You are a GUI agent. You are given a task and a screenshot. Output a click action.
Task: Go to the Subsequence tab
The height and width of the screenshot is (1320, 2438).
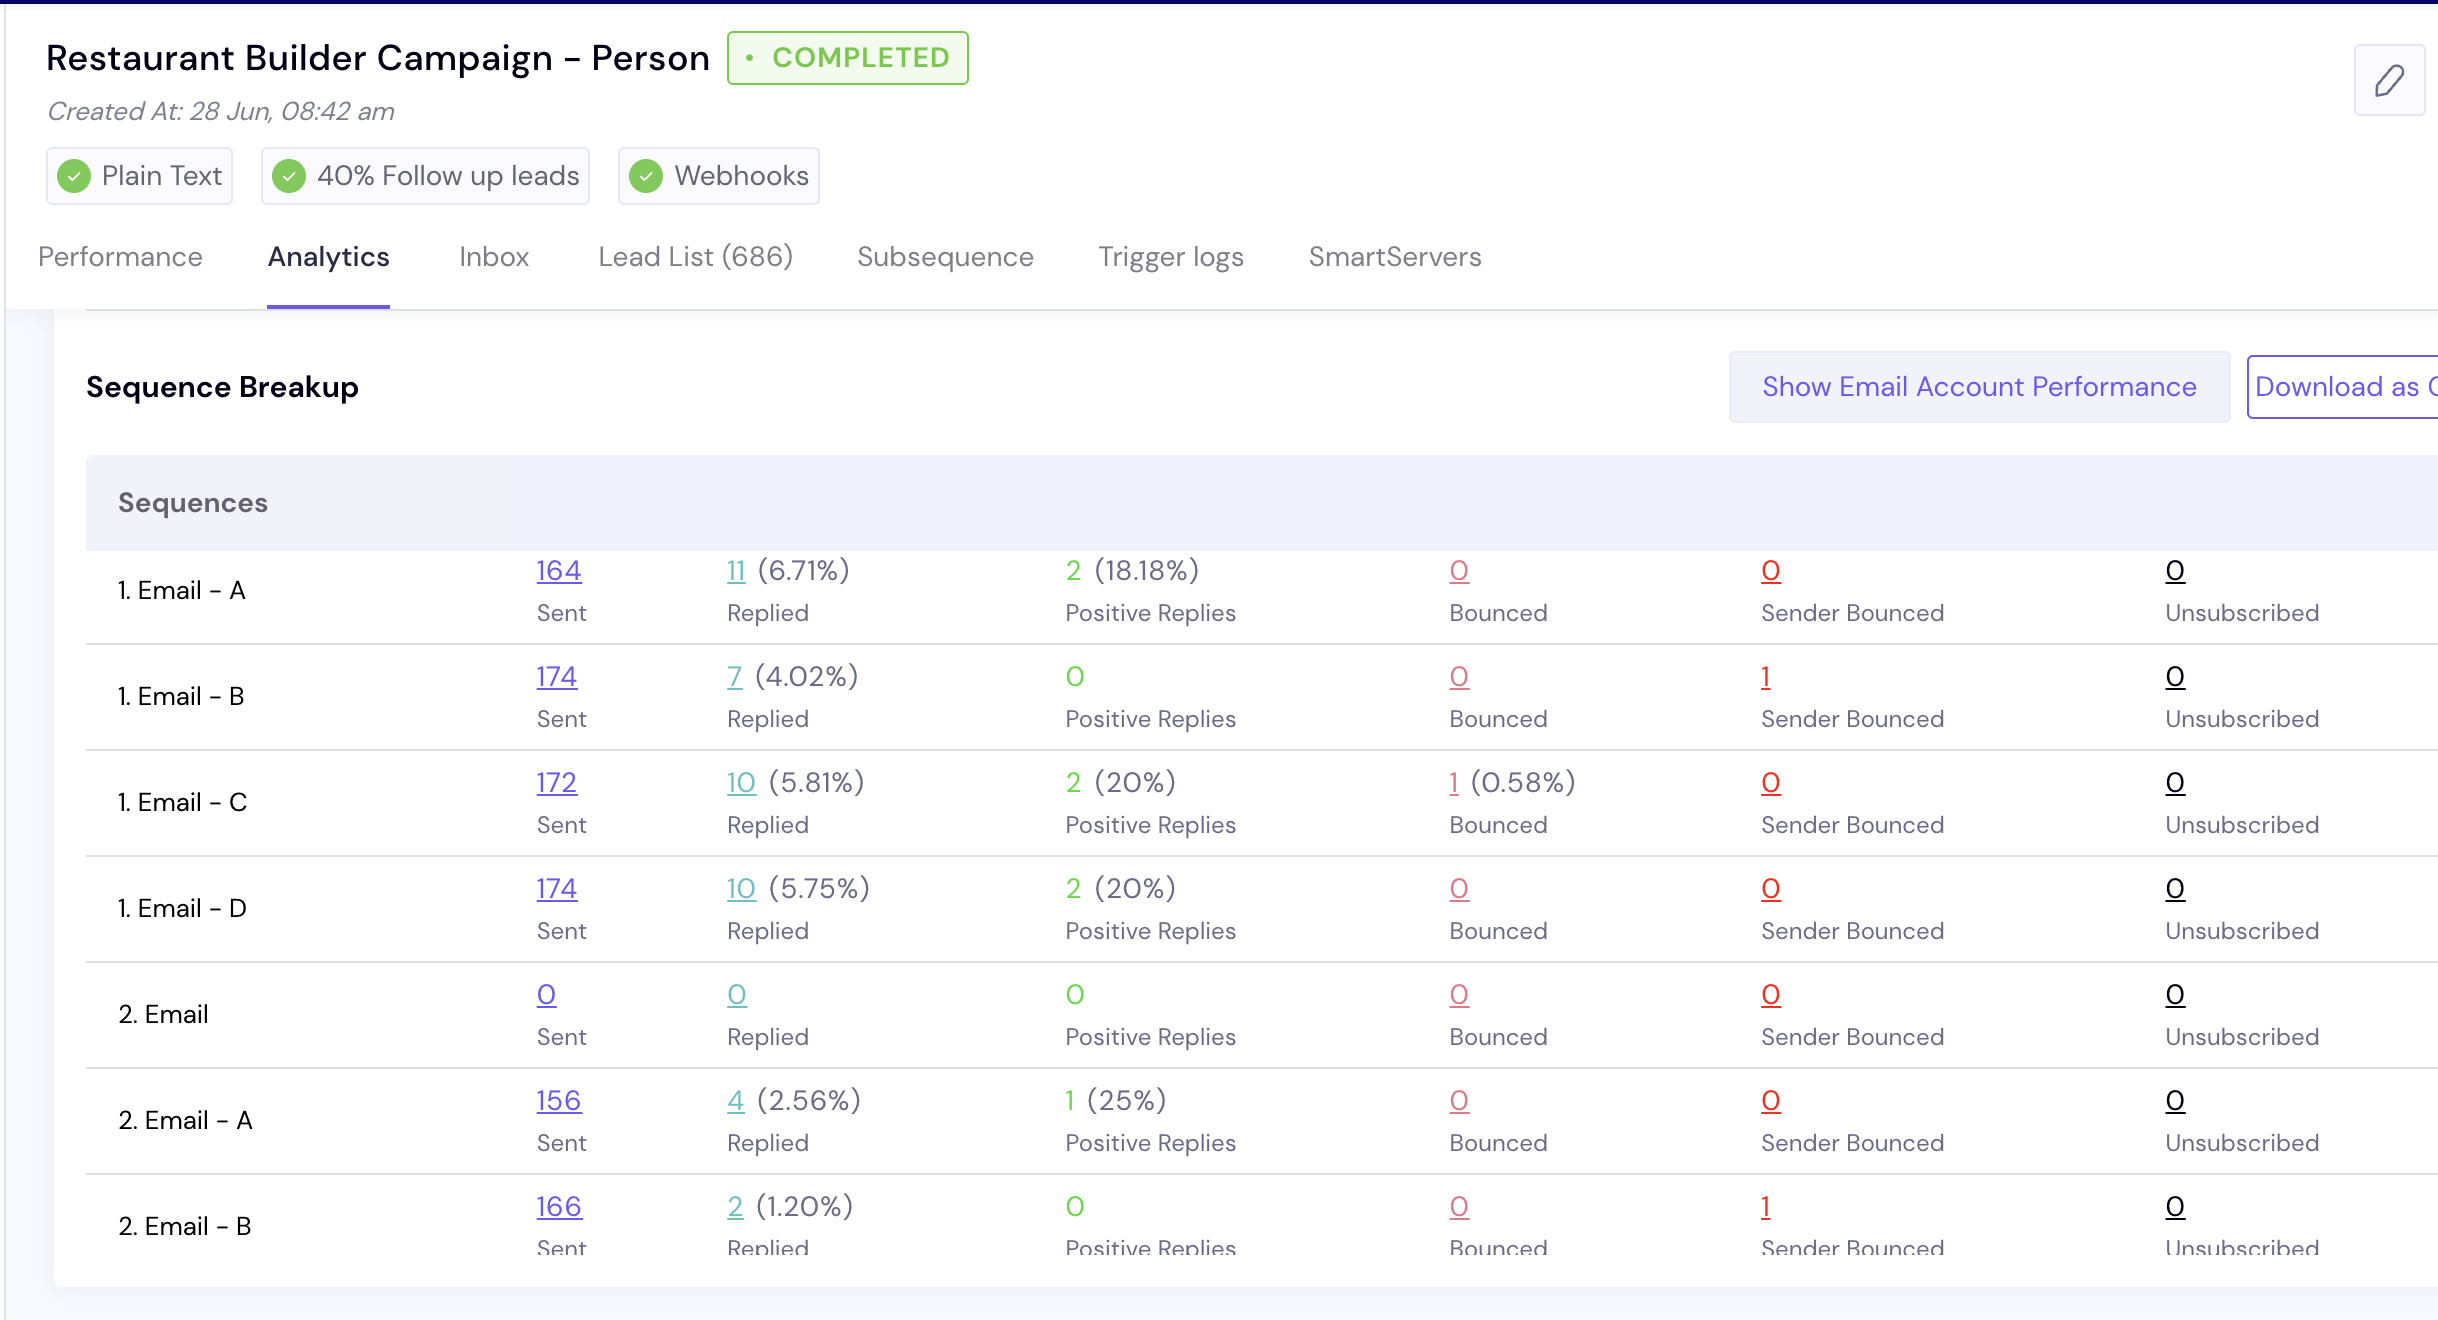[x=944, y=257]
